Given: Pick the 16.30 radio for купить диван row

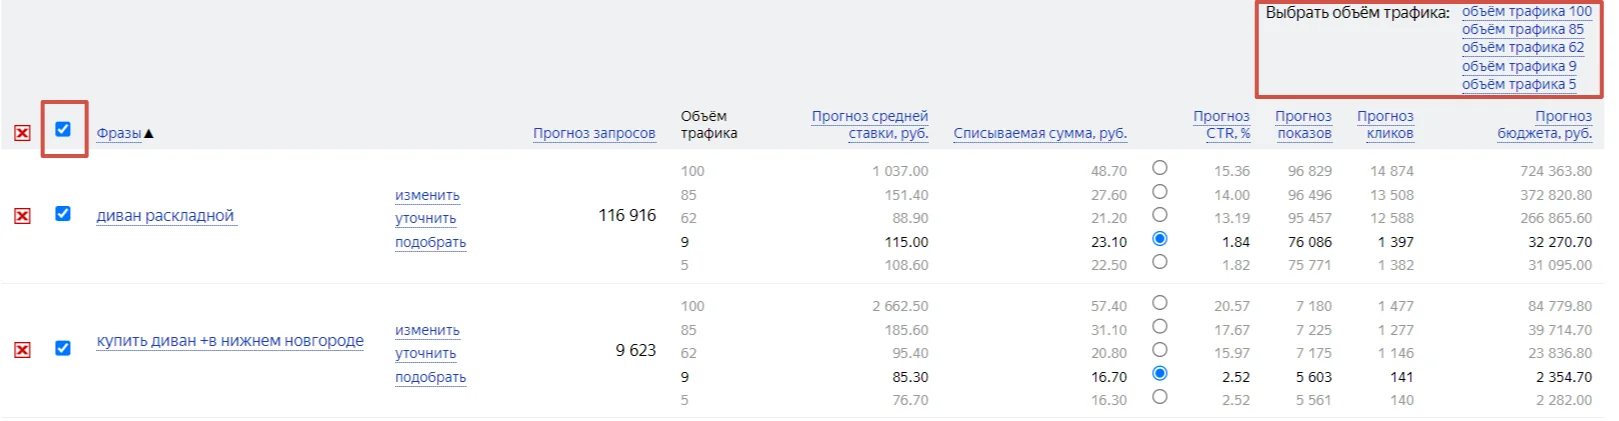Looking at the screenshot, I should point(1160,397).
